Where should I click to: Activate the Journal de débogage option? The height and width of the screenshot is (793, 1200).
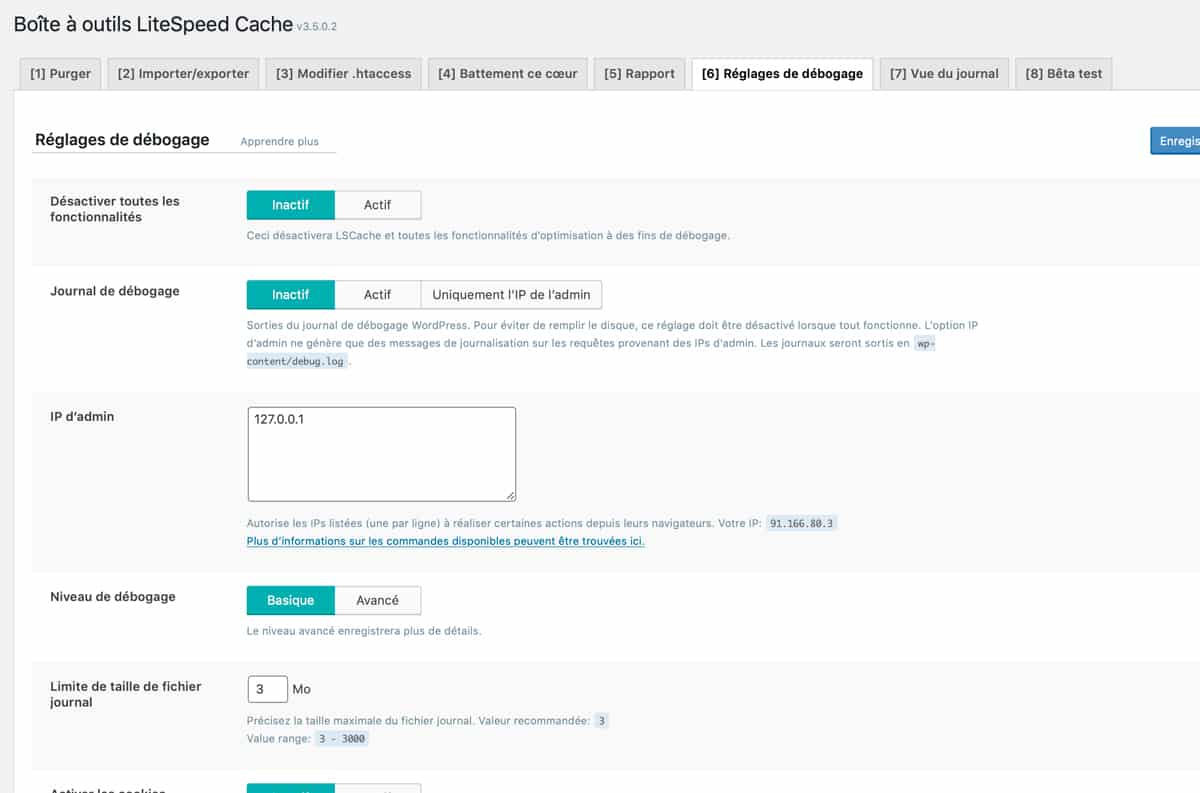point(377,294)
